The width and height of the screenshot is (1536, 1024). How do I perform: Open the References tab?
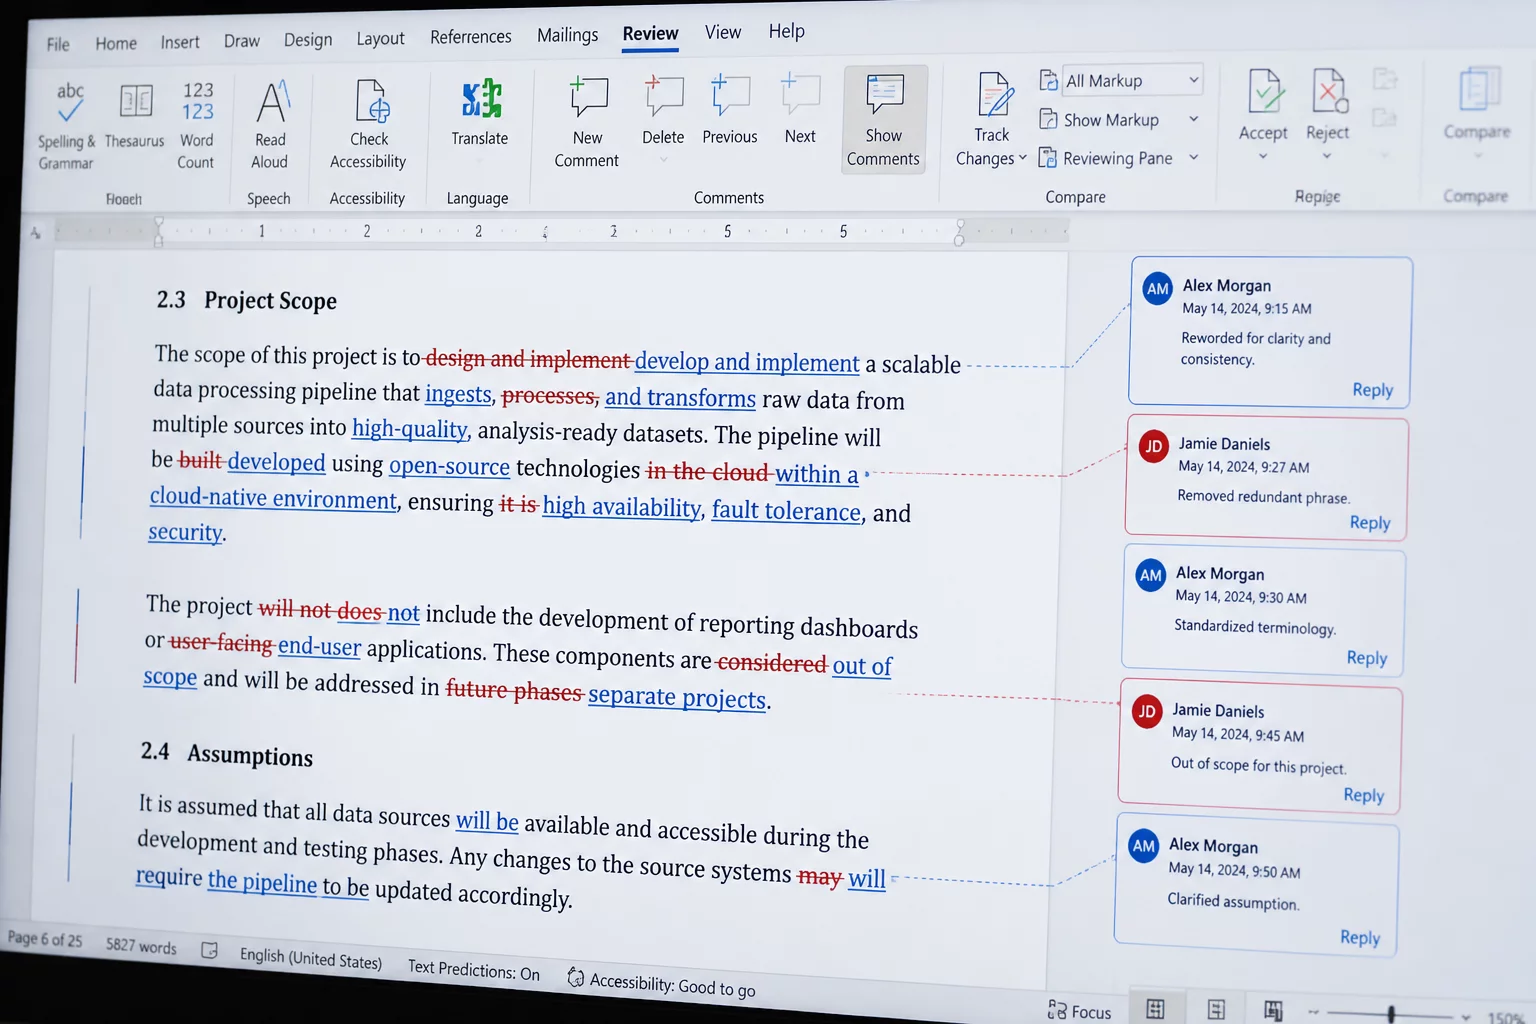pos(471,37)
